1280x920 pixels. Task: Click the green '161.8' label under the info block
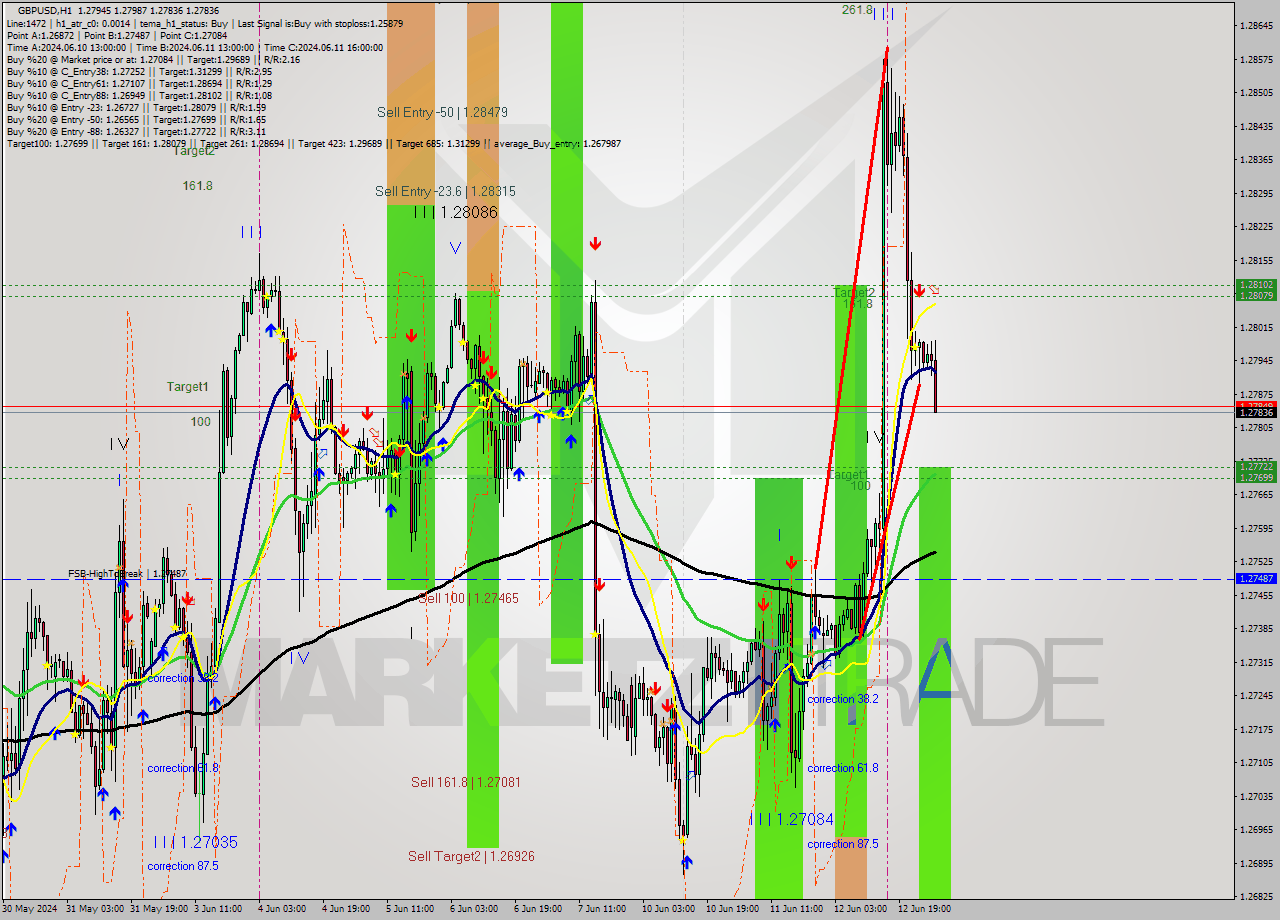tap(197, 186)
